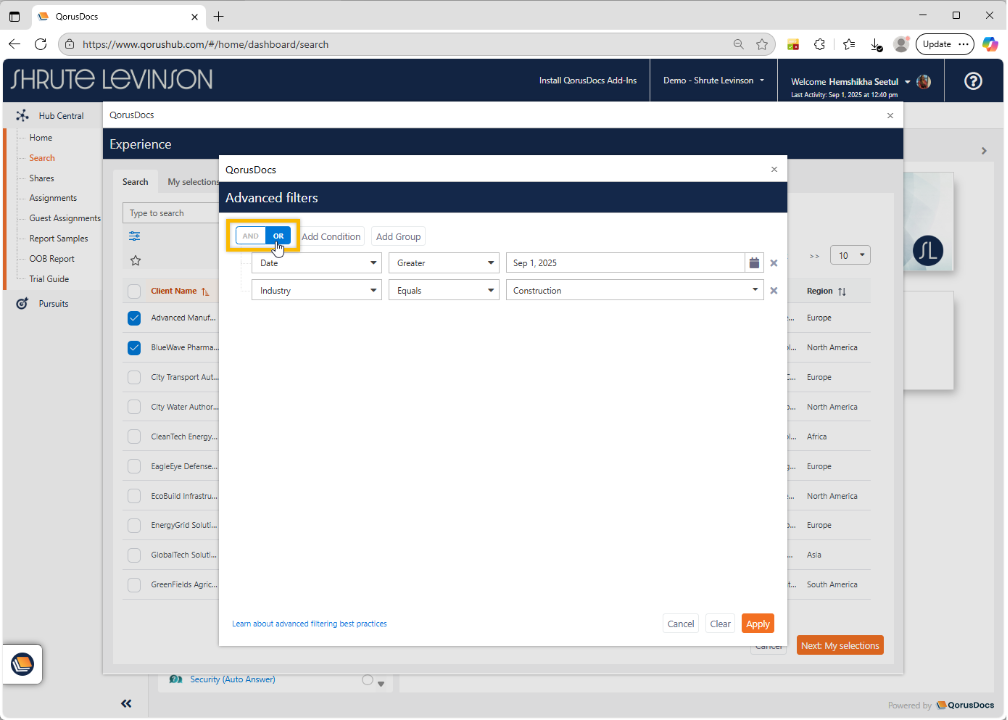Expand the Construction value dropdown
This screenshot has height=720, width=1008.
pos(756,291)
